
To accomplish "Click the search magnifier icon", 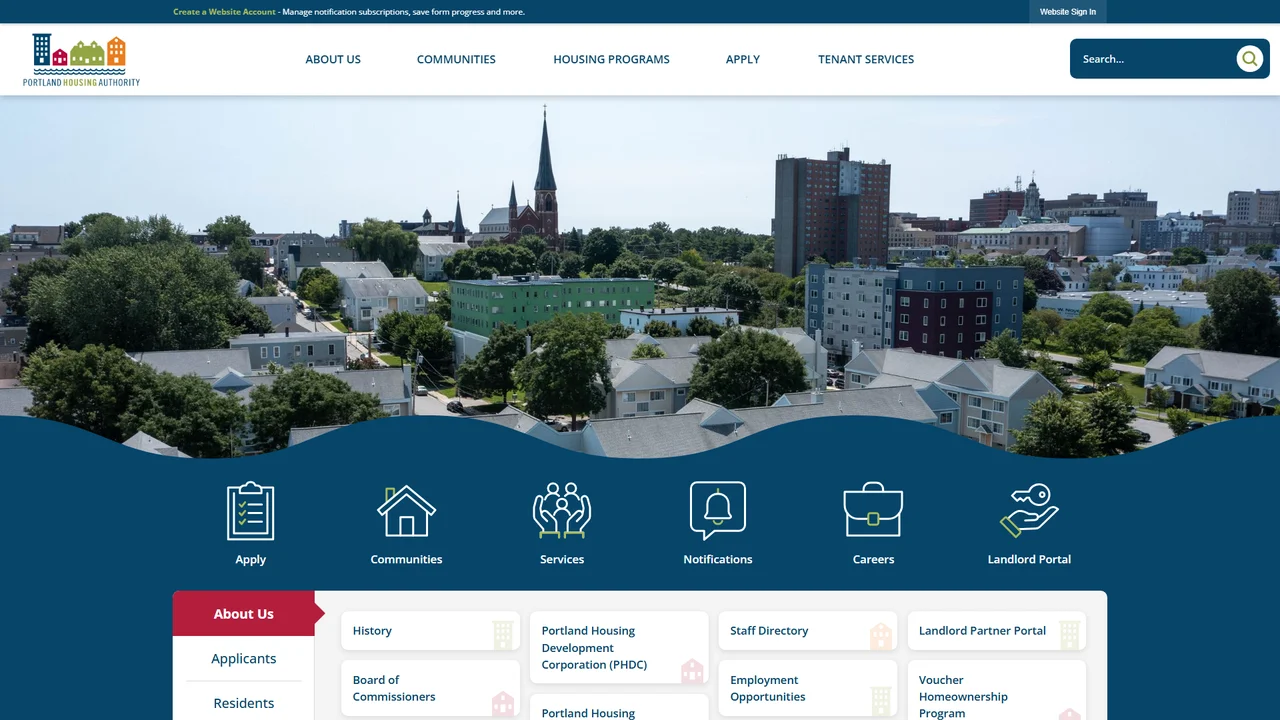I will point(1249,59).
